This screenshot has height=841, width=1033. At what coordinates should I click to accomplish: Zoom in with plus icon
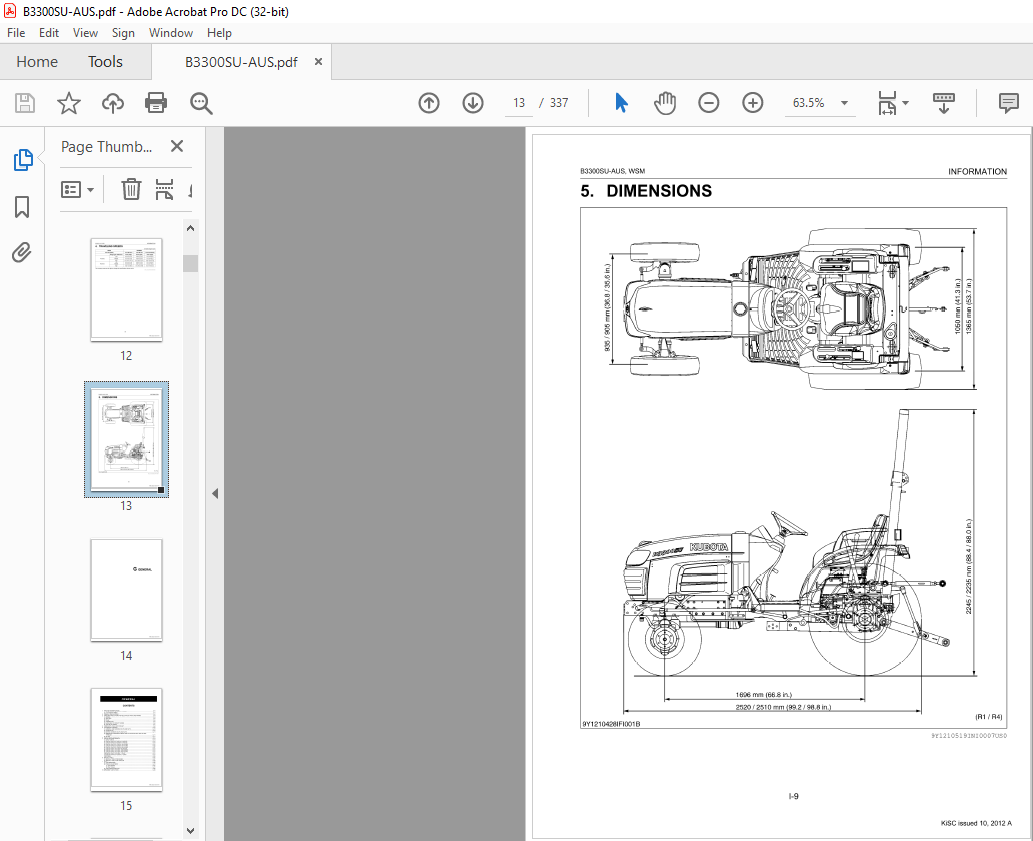pos(752,103)
